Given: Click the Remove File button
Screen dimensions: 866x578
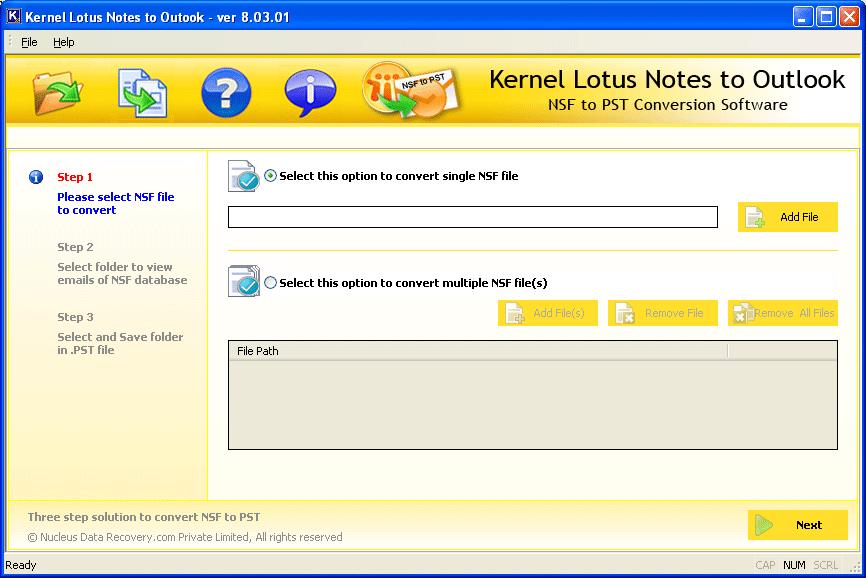Looking at the screenshot, I should pyautogui.click(x=663, y=313).
